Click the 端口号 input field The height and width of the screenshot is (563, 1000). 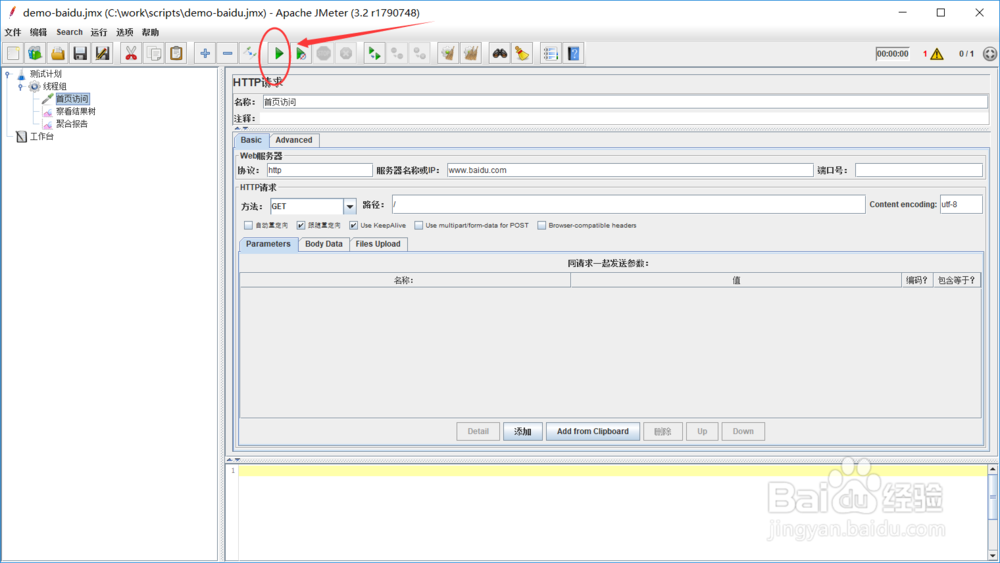point(918,170)
